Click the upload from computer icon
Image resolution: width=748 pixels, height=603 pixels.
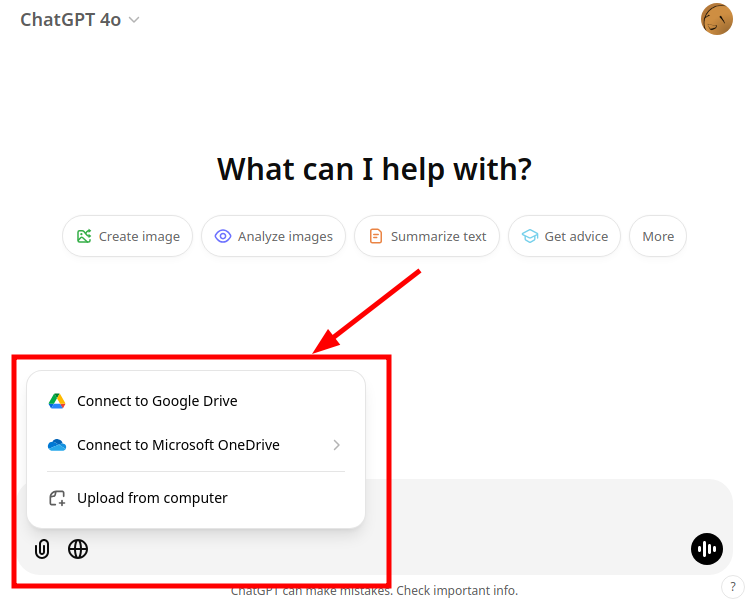(x=57, y=498)
